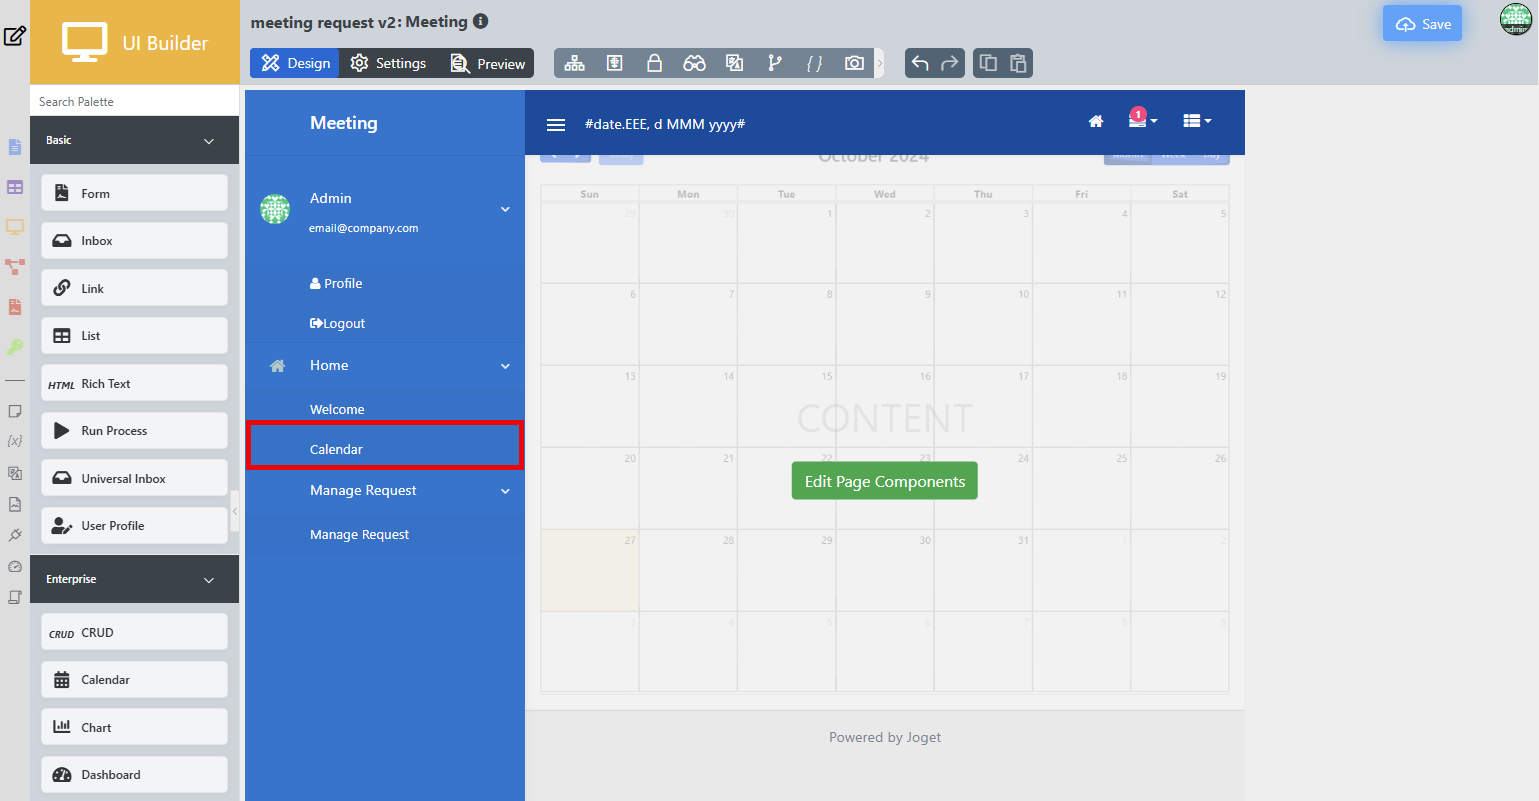Click the Search Palette field
The height and width of the screenshot is (801, 1539).
(x=135, y=101)
